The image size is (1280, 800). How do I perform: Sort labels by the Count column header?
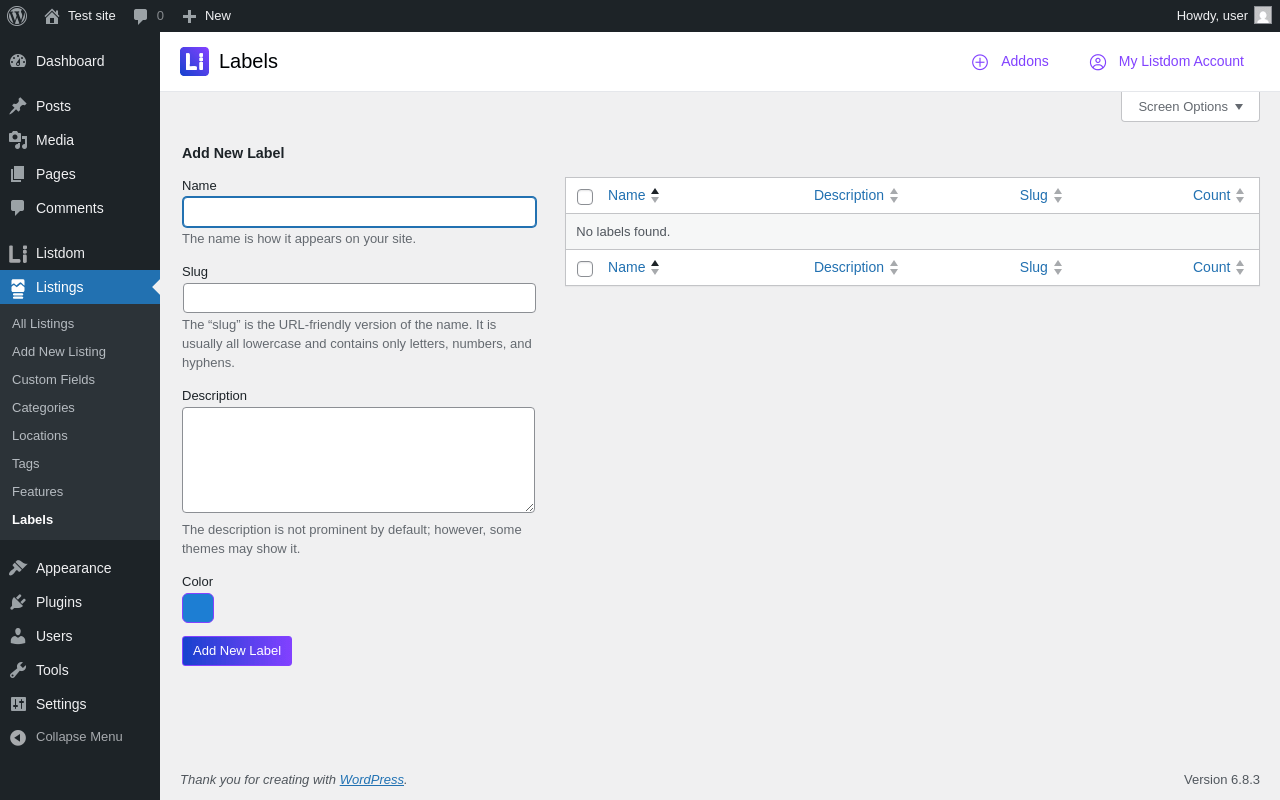pyautogui.click(x=1211, y=195)
